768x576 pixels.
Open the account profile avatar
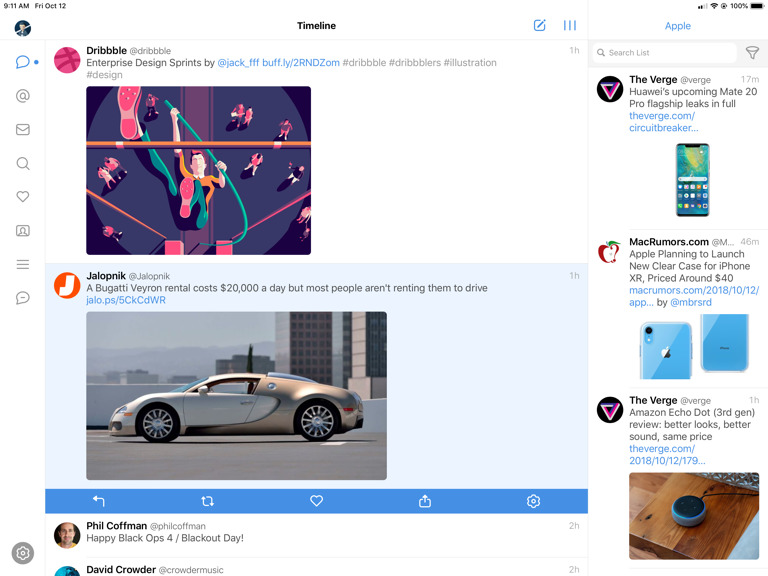pos(23,28)
